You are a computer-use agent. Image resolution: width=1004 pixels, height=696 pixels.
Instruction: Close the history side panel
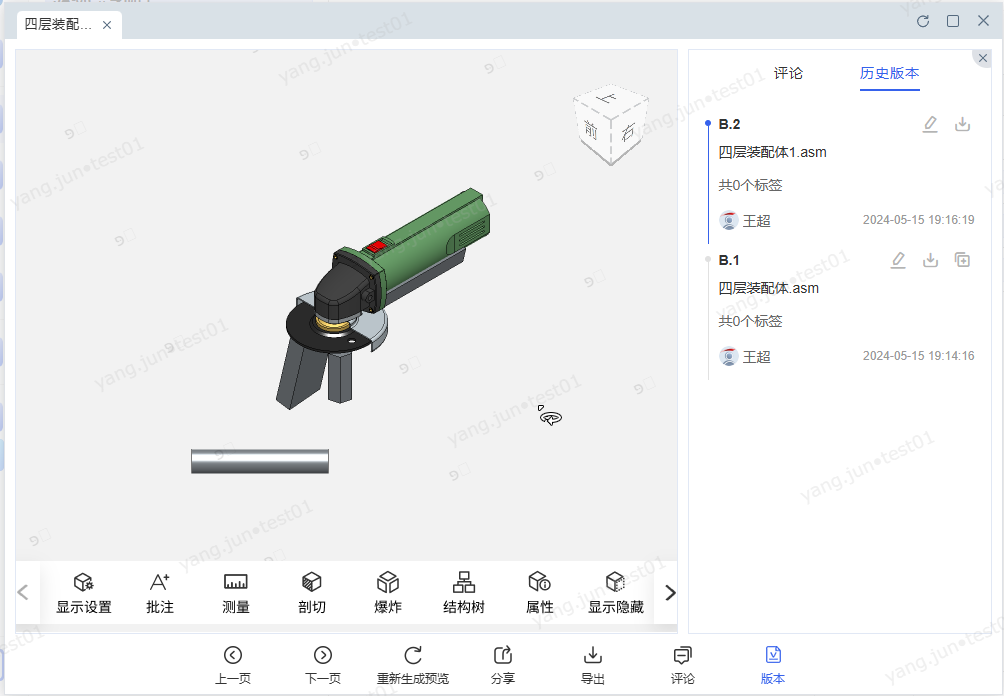click(983, 58)
